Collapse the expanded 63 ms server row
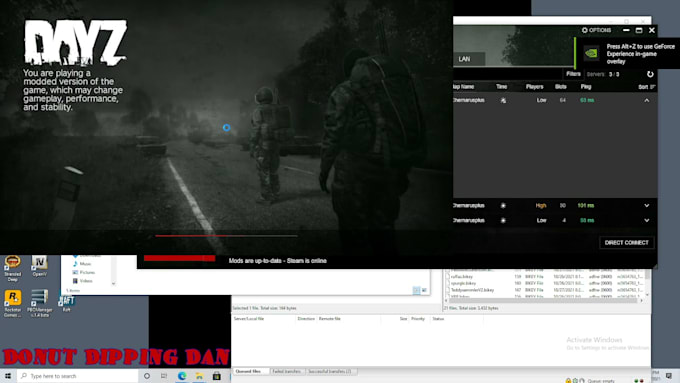This screenshot has height=383, width=680. tap(647, 100)
